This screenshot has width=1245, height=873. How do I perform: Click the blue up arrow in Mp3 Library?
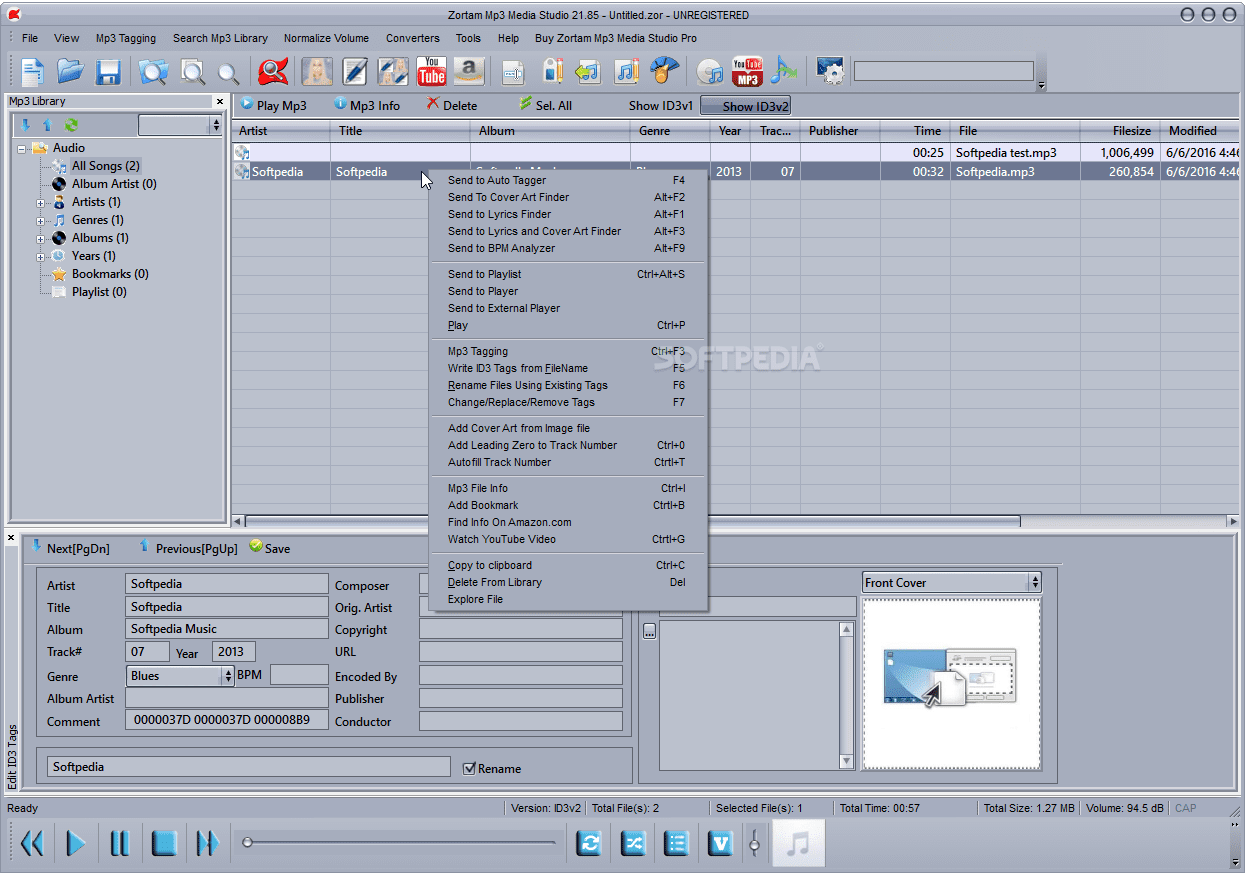point(47,125)
